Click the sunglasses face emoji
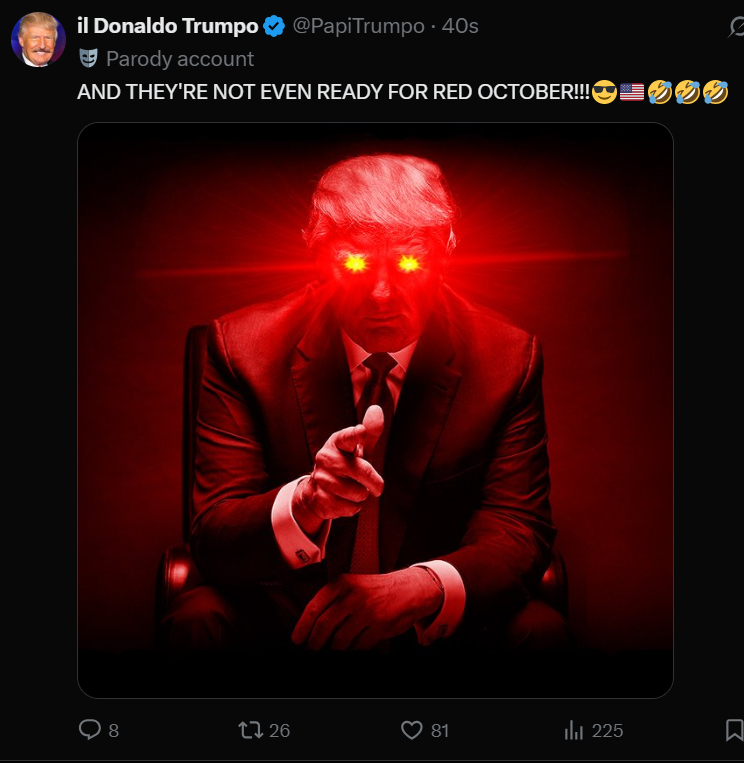744x763 pixels. click(604, 92)
